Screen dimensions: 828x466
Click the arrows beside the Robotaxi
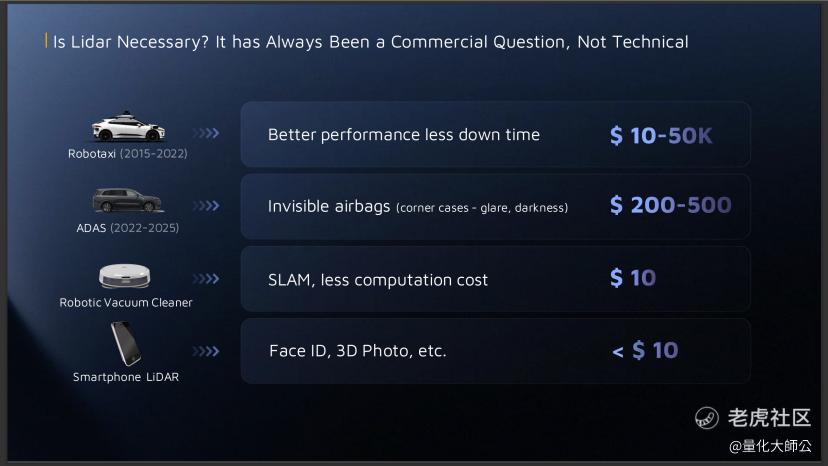pyautogui.click(x=206, y=133)
